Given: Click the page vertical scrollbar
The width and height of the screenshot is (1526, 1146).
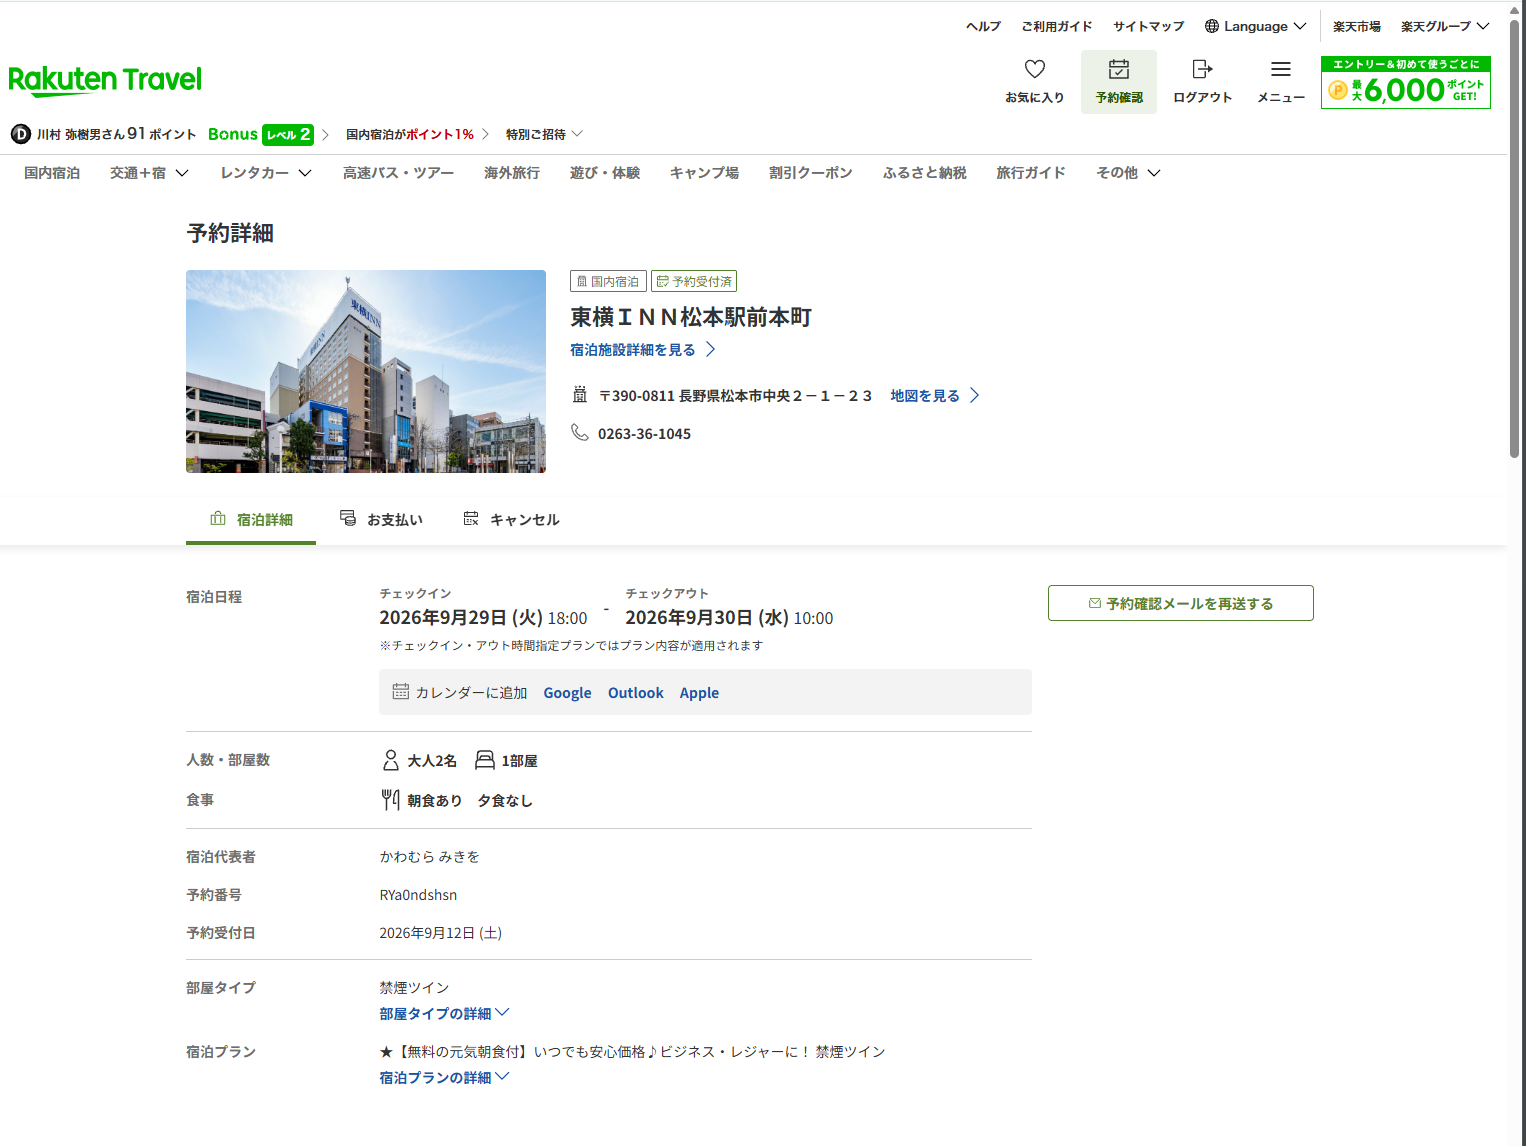Looking at the screenshot, I should (x=1515, y=237).
